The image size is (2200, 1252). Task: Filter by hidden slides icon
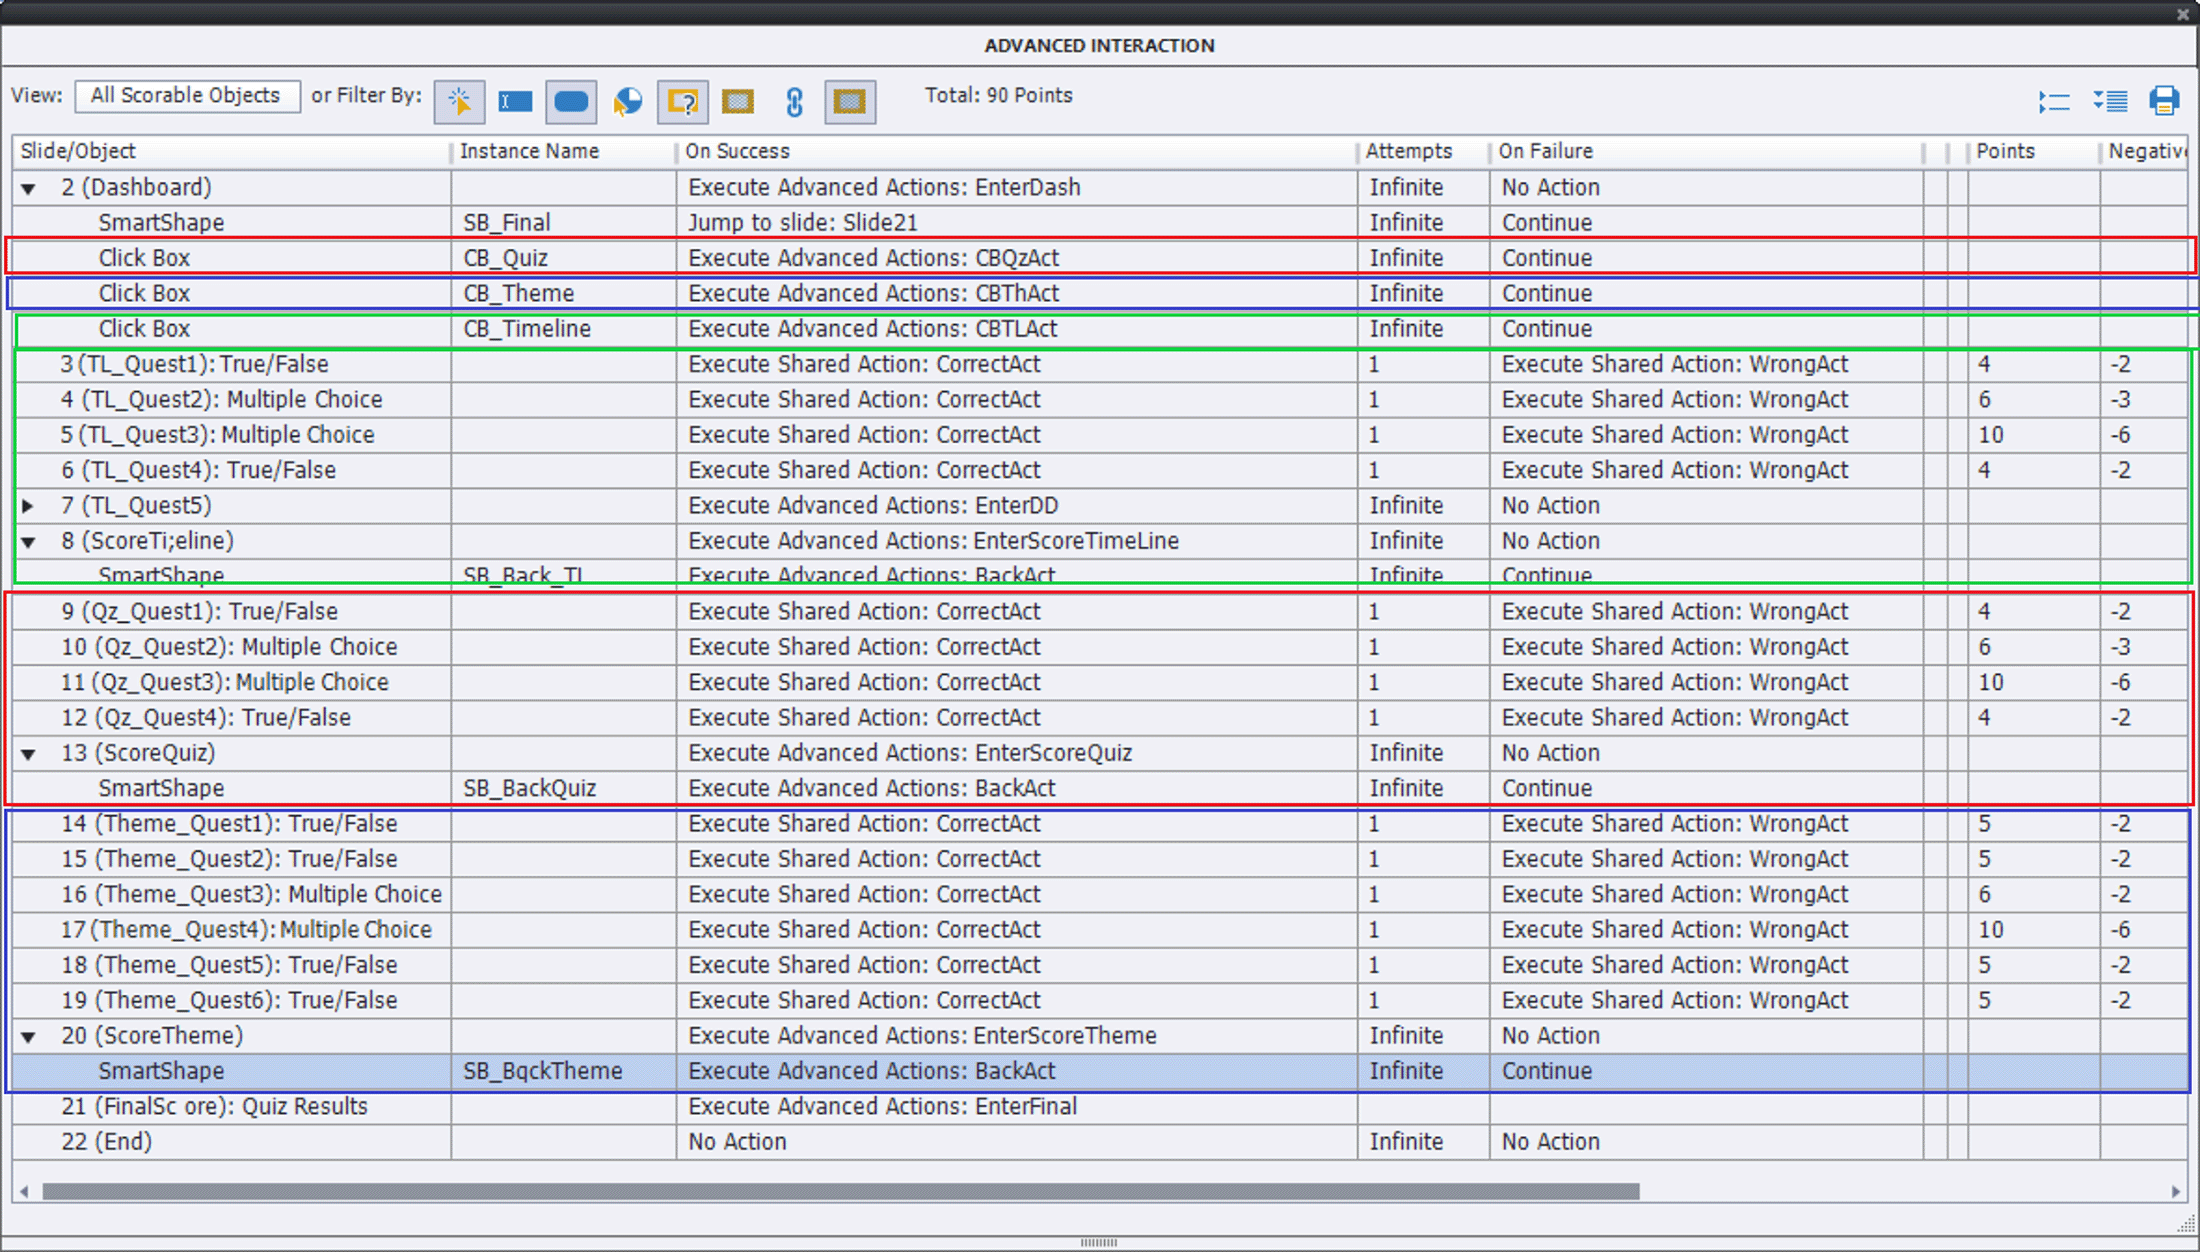click(x=738, y=101)
